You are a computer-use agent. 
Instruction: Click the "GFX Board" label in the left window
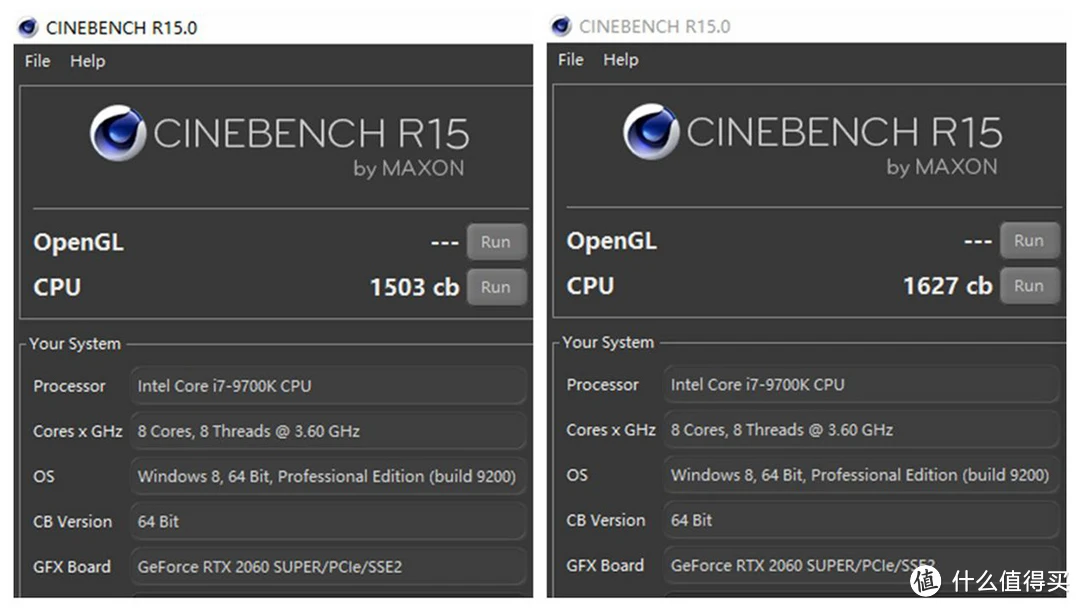pyautogui.click(x=72, y=567)
